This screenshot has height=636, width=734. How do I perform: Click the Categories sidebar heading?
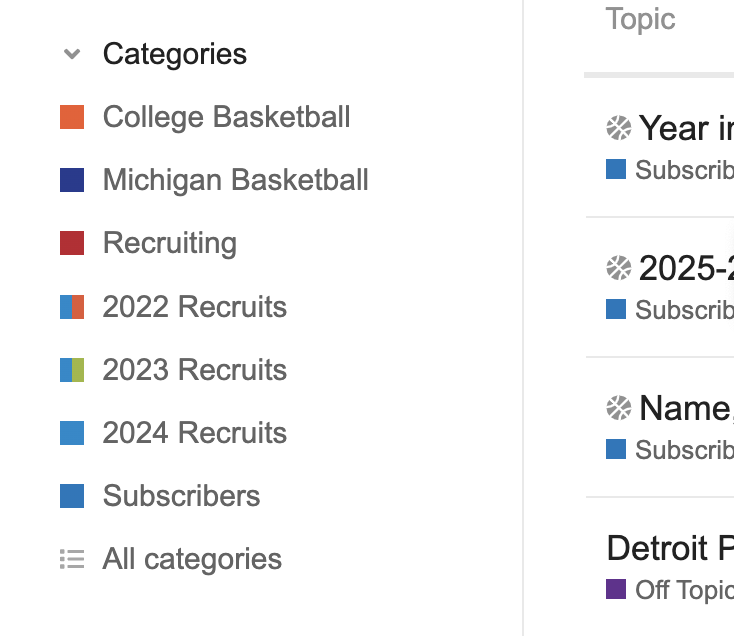[x=174, y=54]
